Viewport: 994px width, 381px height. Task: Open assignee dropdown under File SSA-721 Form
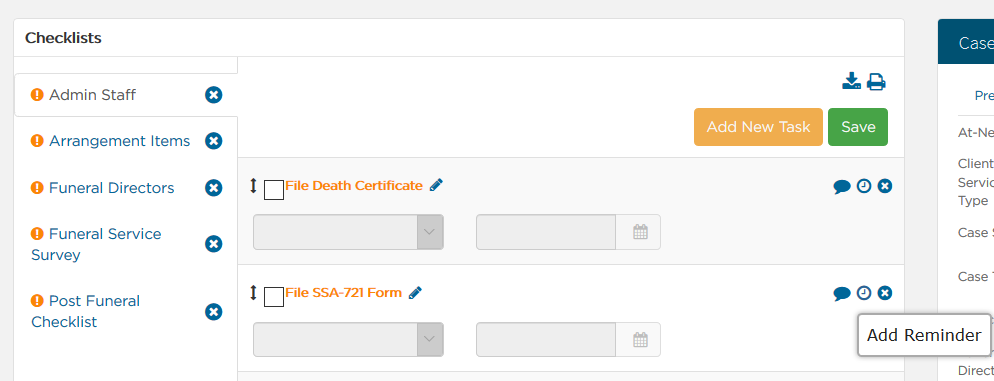[348, 340]
